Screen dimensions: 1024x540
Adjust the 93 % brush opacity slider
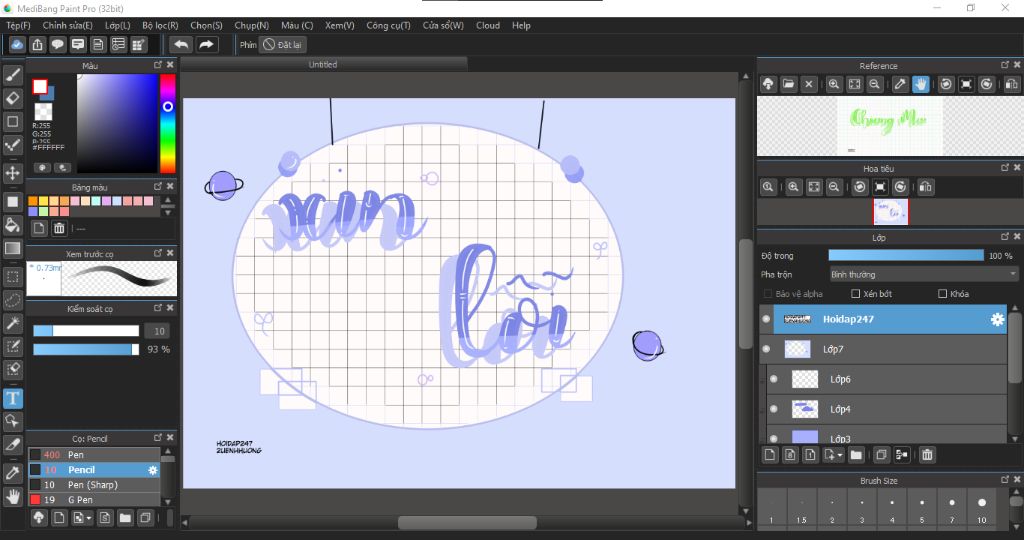(x=86, y=349)
